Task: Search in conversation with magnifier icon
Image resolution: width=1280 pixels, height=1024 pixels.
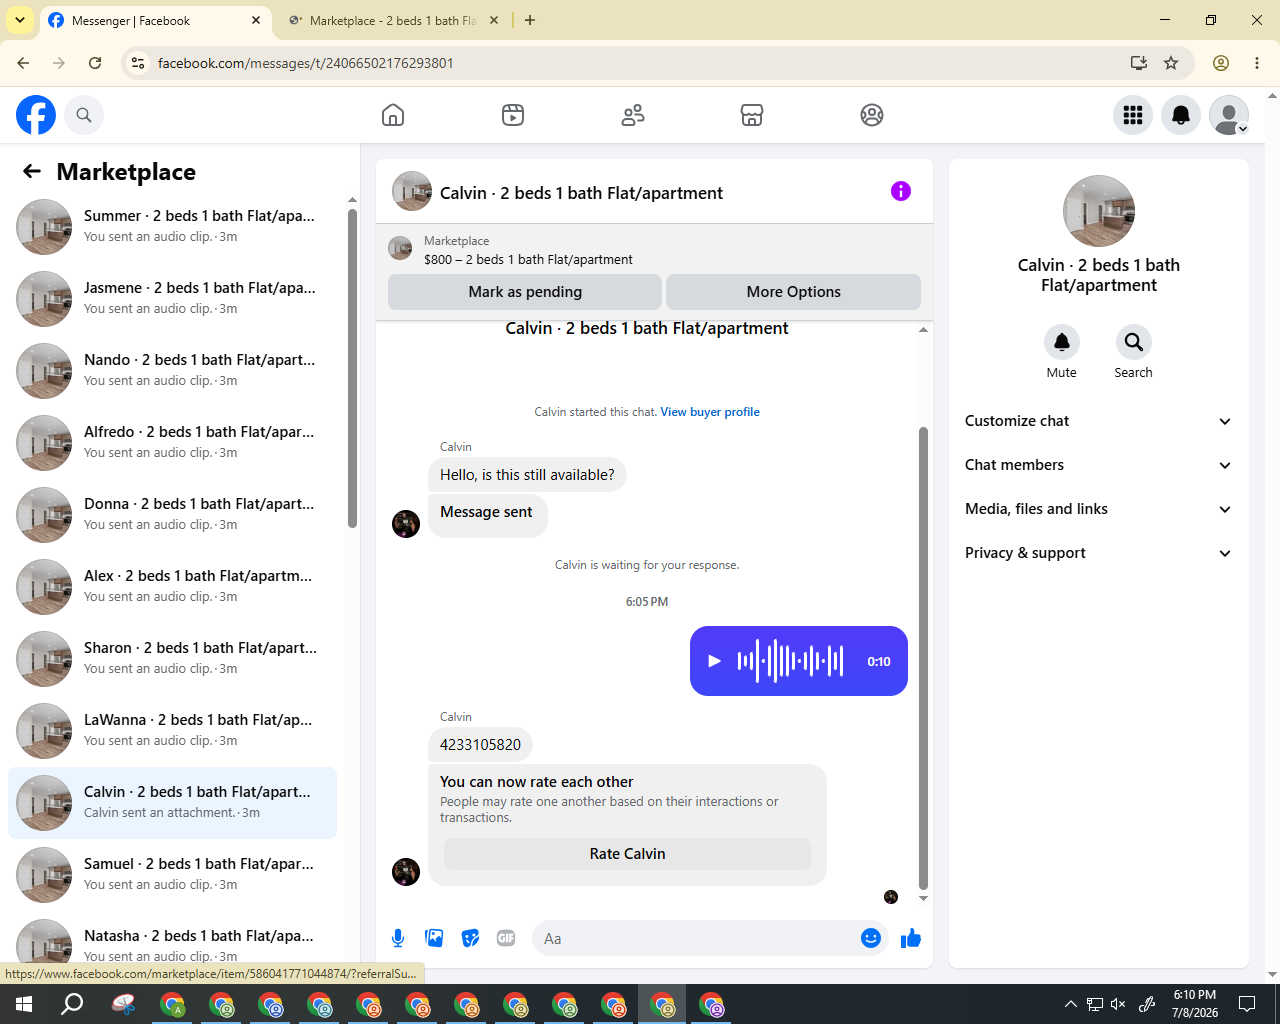Action: point(1133,342)
